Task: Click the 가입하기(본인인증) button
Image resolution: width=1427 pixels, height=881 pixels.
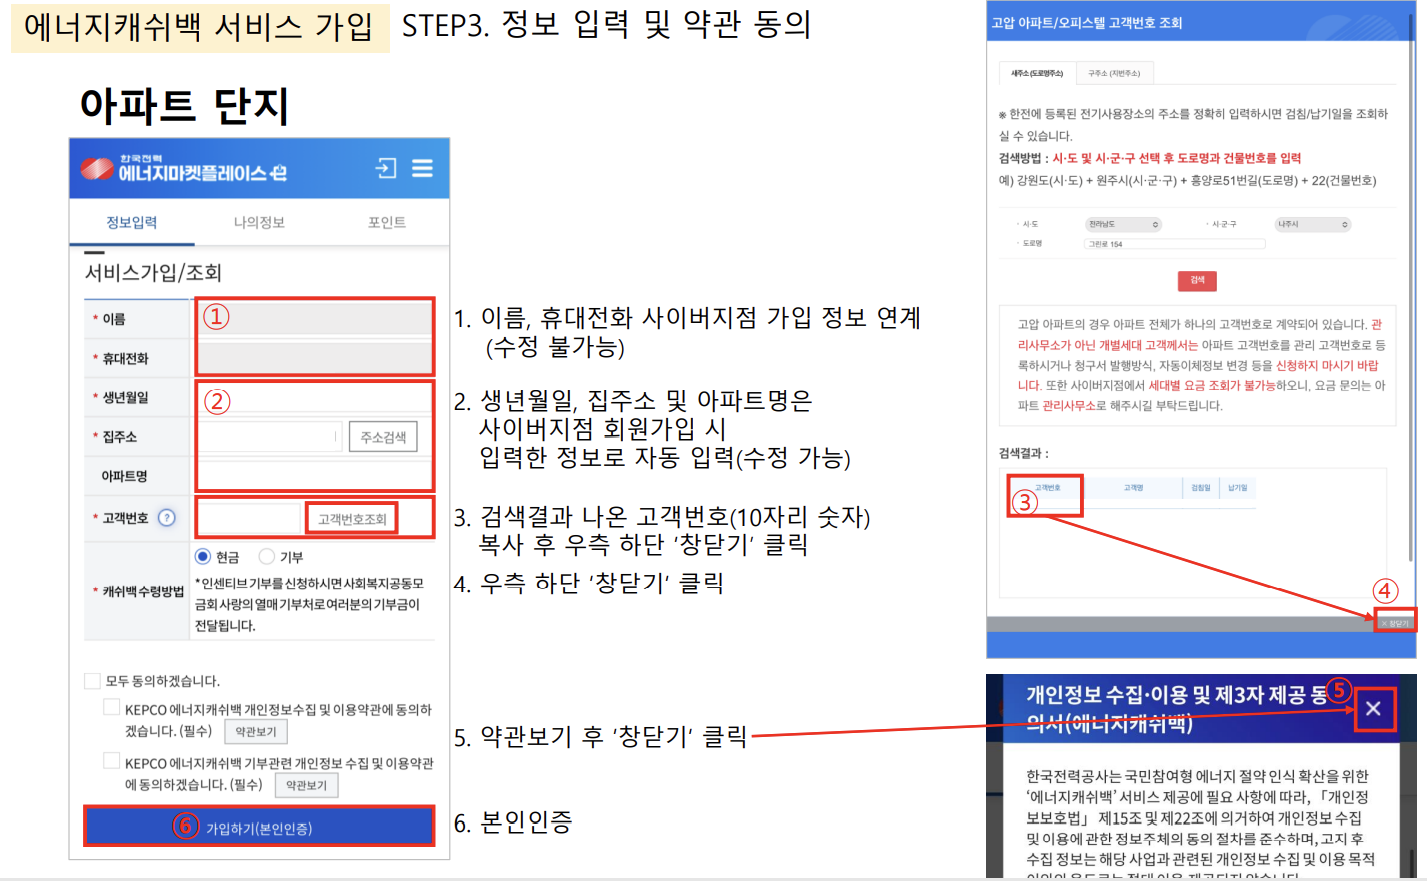Action: tap(259, 828)
